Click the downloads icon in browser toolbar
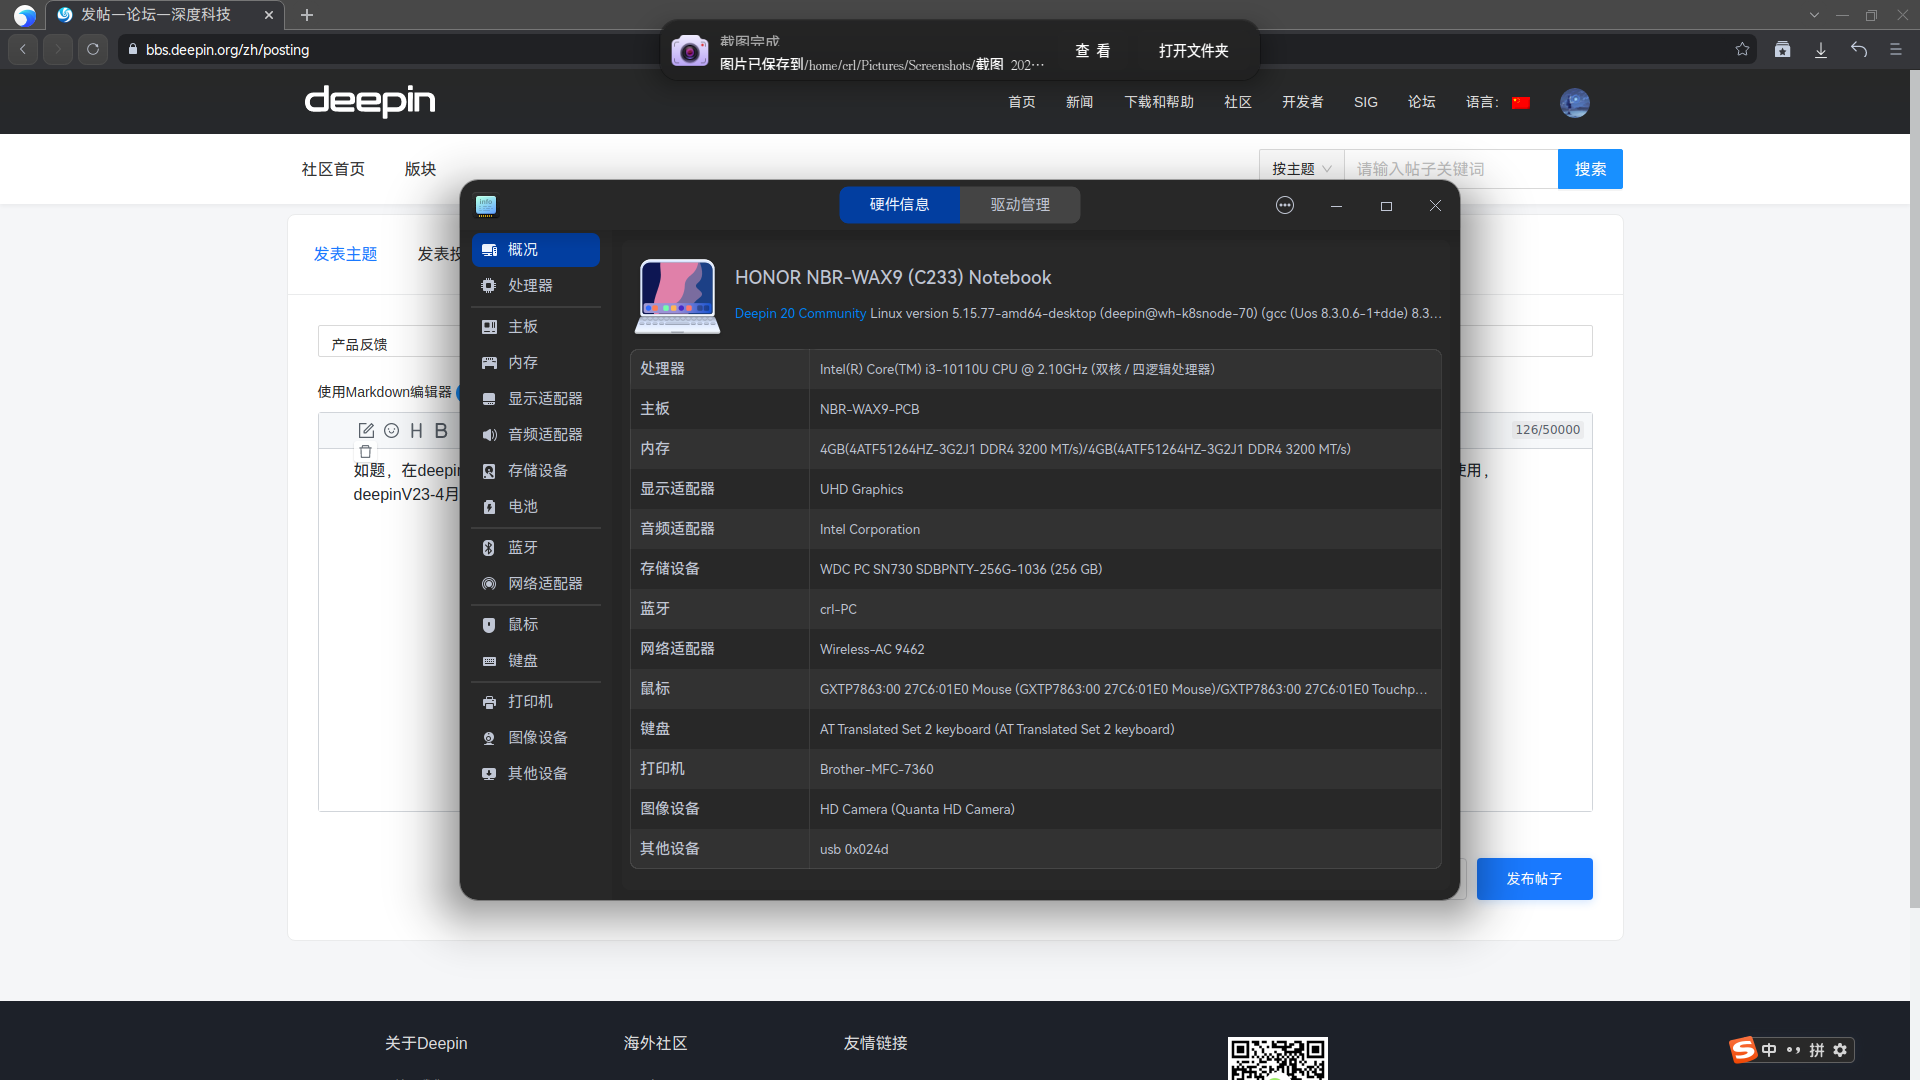 coord(1821,49)
